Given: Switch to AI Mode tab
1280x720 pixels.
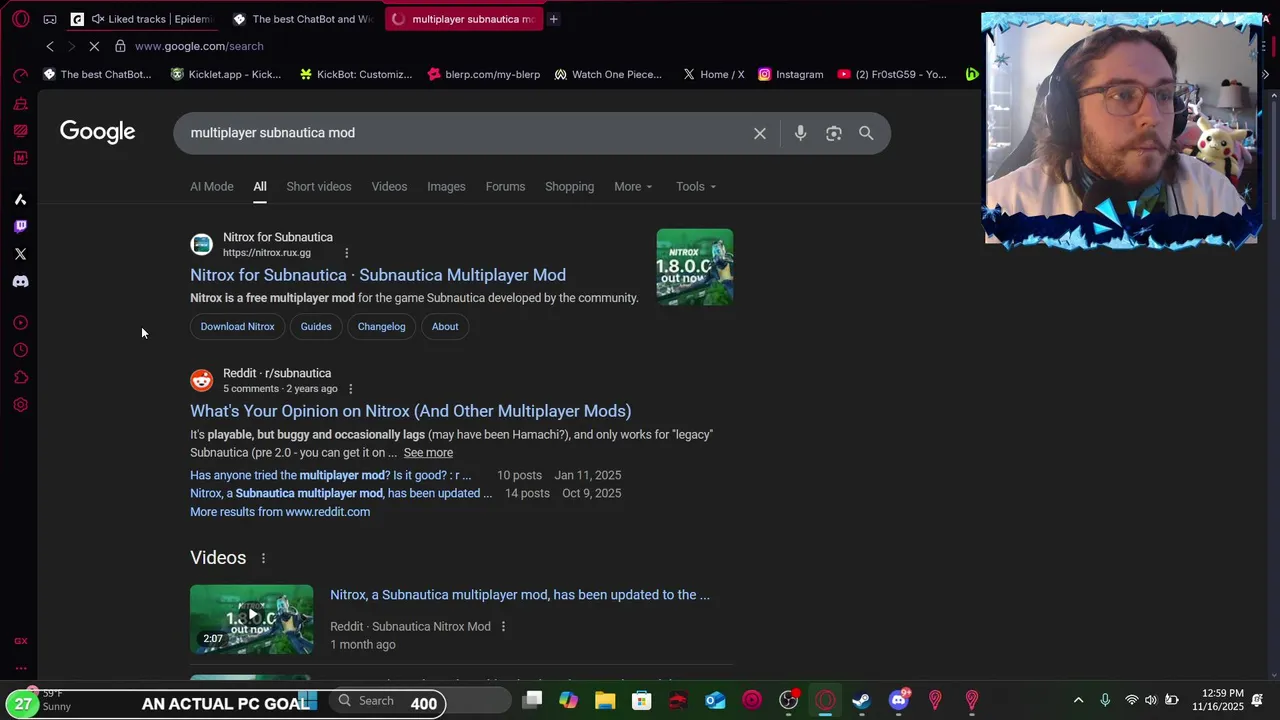Looking at the screenshot, I should 212,187.
